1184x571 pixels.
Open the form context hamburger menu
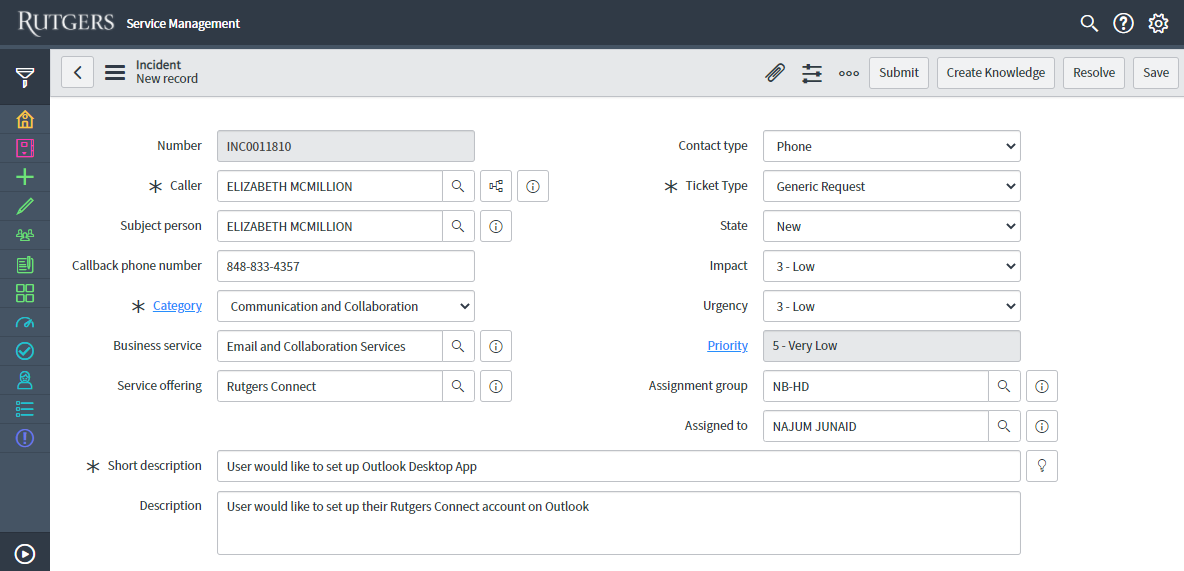pos(115,73)
